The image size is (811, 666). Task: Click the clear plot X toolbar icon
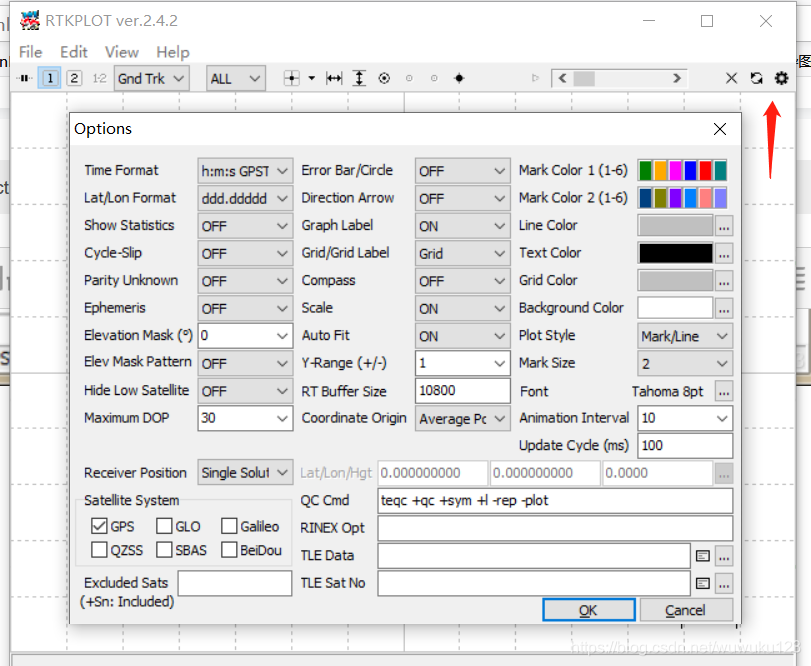point(732,78)
